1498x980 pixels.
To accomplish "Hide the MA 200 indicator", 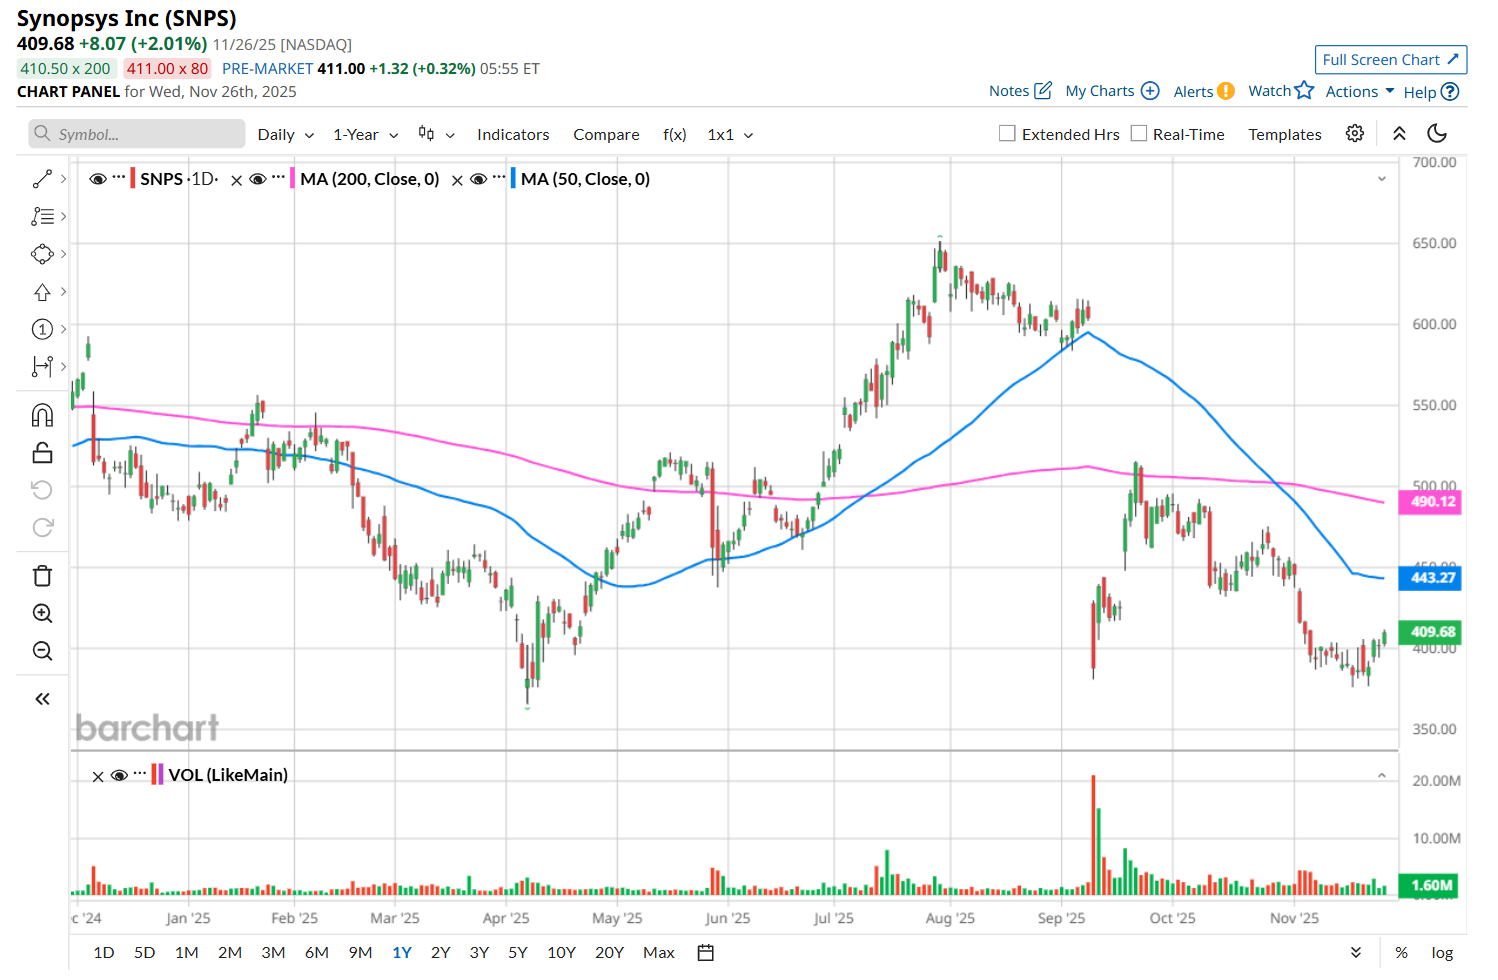I will pos(258,179).
